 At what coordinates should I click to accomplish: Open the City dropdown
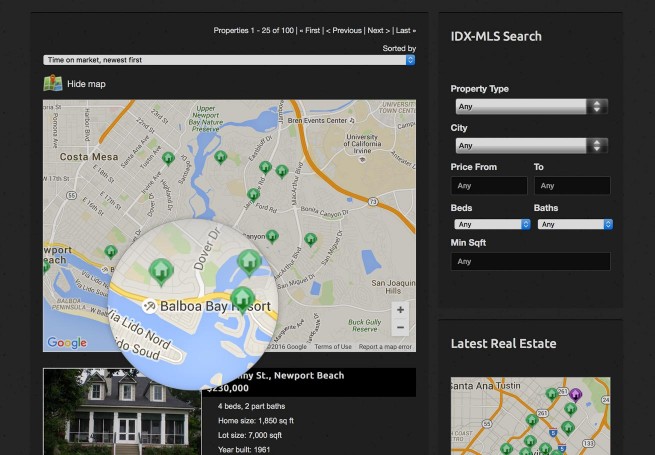tap(531, 145)
